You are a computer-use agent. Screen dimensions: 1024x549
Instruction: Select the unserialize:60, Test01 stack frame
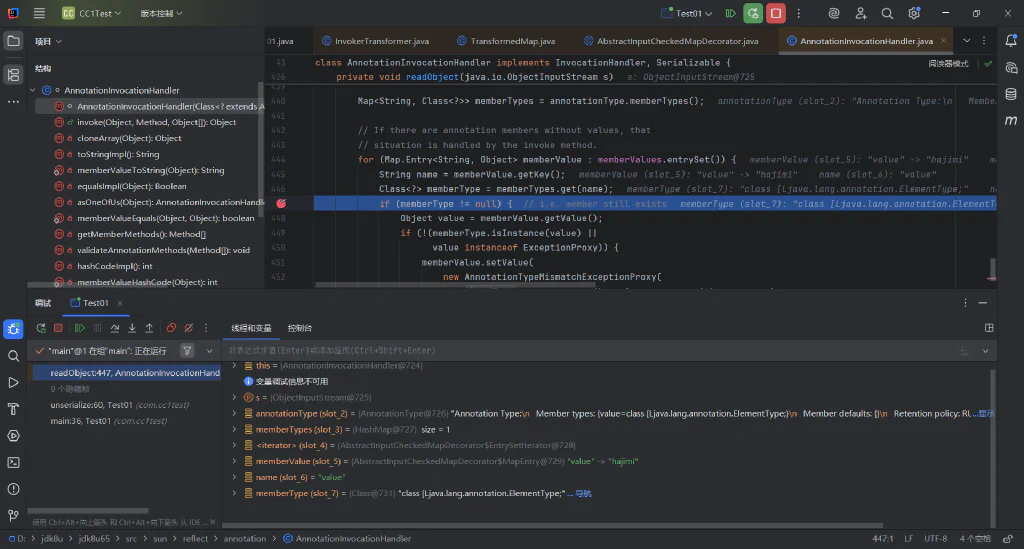click(x=120, y=405)
